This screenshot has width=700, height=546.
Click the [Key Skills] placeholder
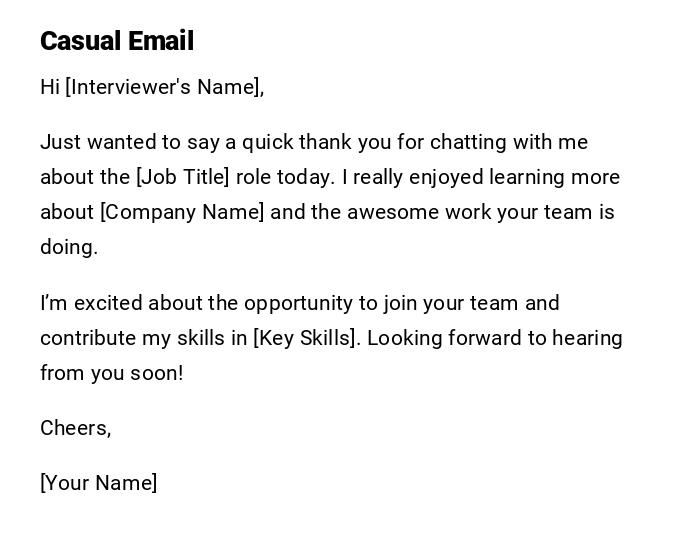(305, 338)
